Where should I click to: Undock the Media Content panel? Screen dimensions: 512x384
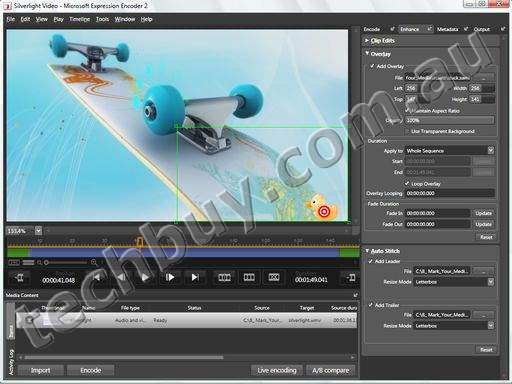[355, 295]
